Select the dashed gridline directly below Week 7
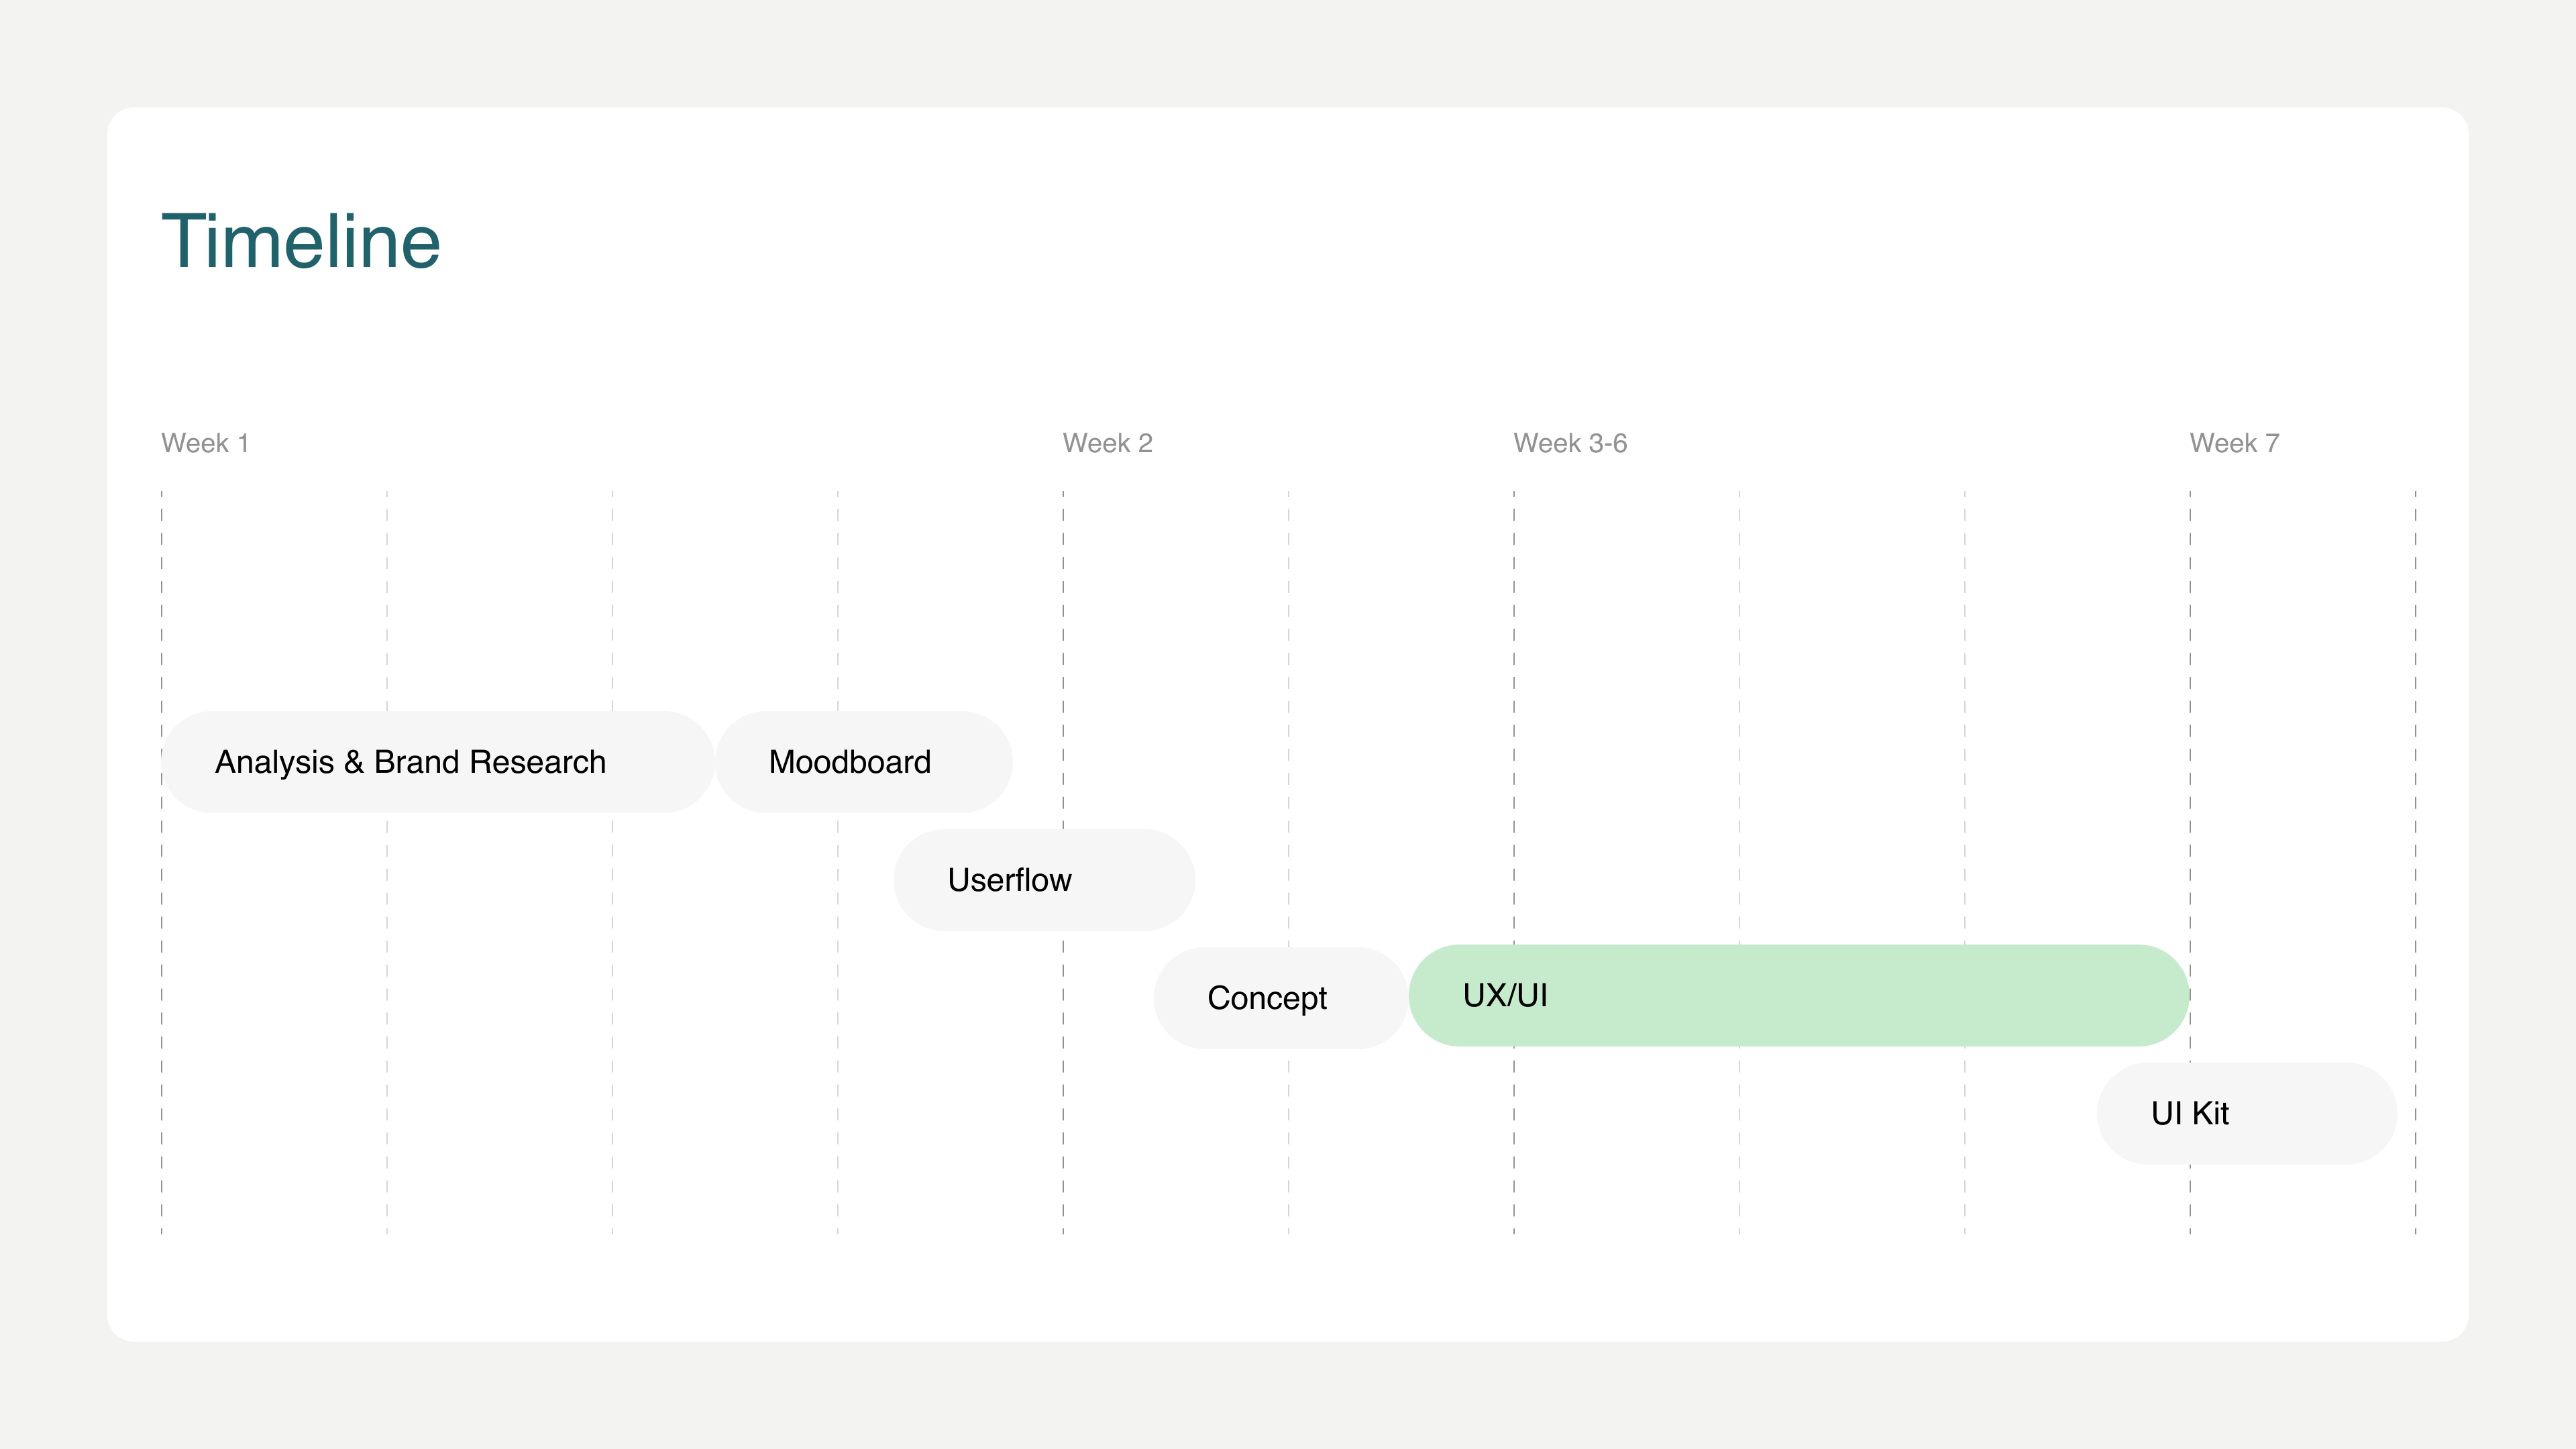Image resolution: width=2576 pixels, height=1449 pixels. 2190,600
